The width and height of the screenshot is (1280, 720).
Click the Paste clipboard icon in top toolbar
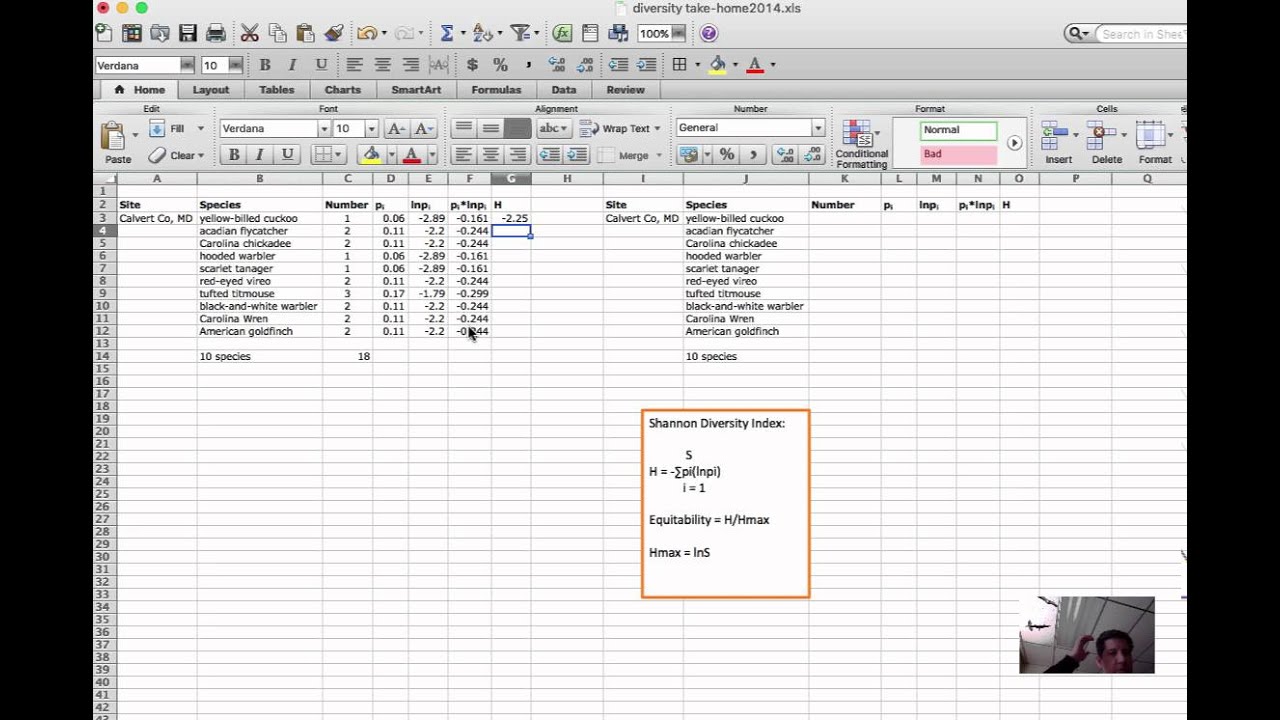tap(306, 33)
